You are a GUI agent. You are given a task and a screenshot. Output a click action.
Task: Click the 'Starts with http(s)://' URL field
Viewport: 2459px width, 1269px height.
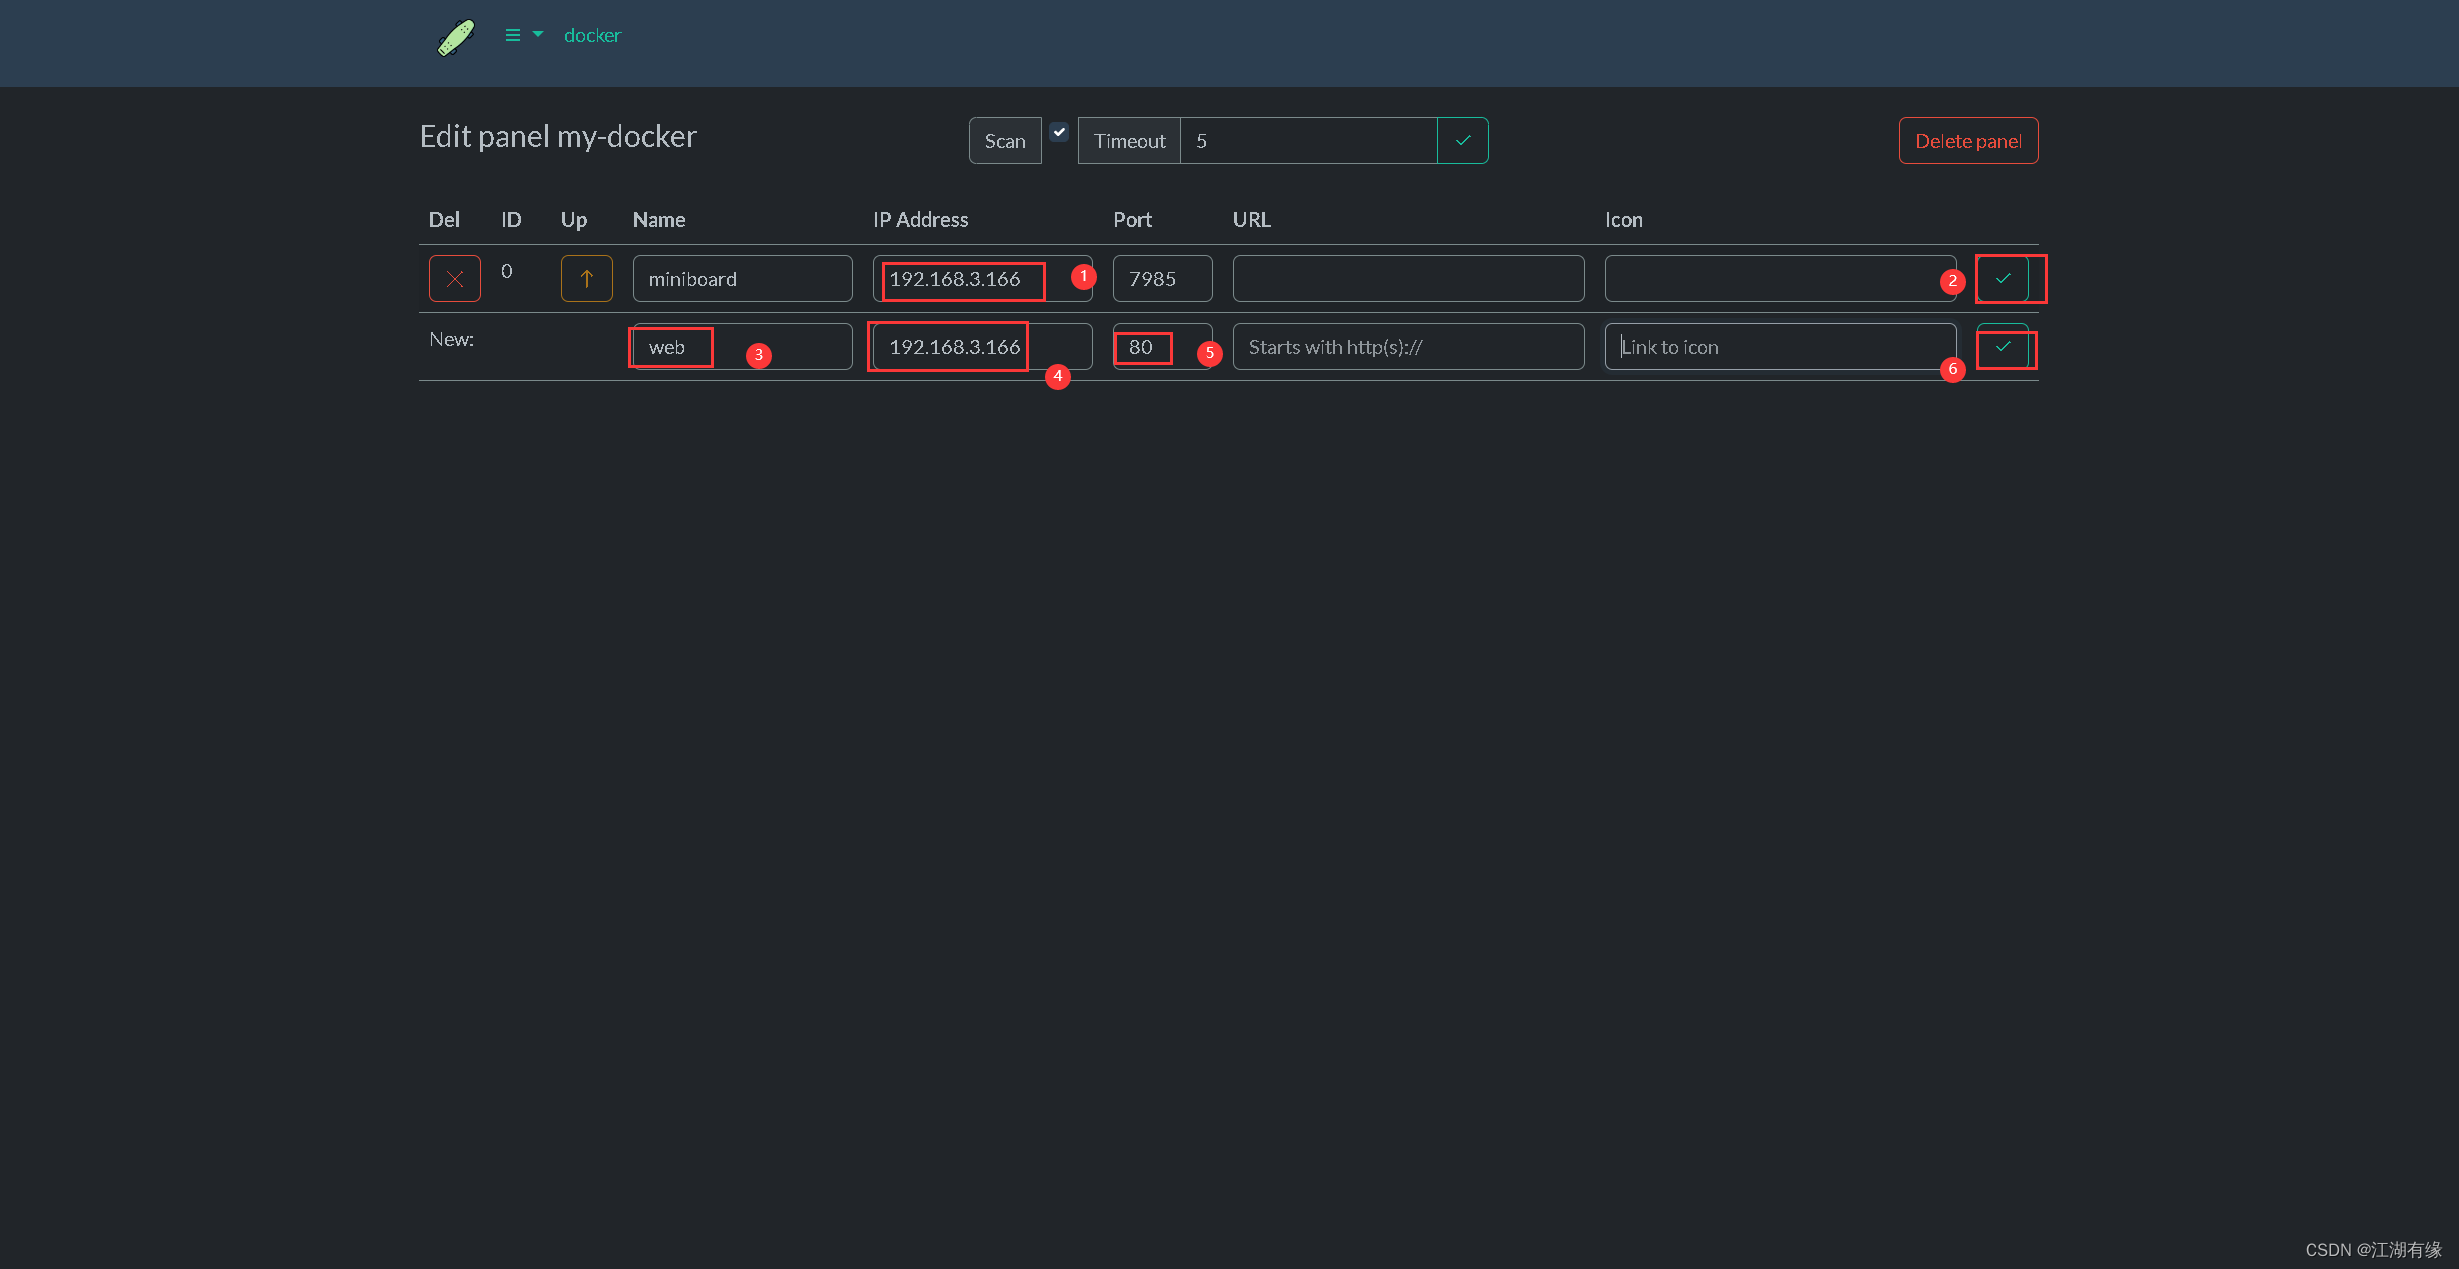coord(1407,347)
